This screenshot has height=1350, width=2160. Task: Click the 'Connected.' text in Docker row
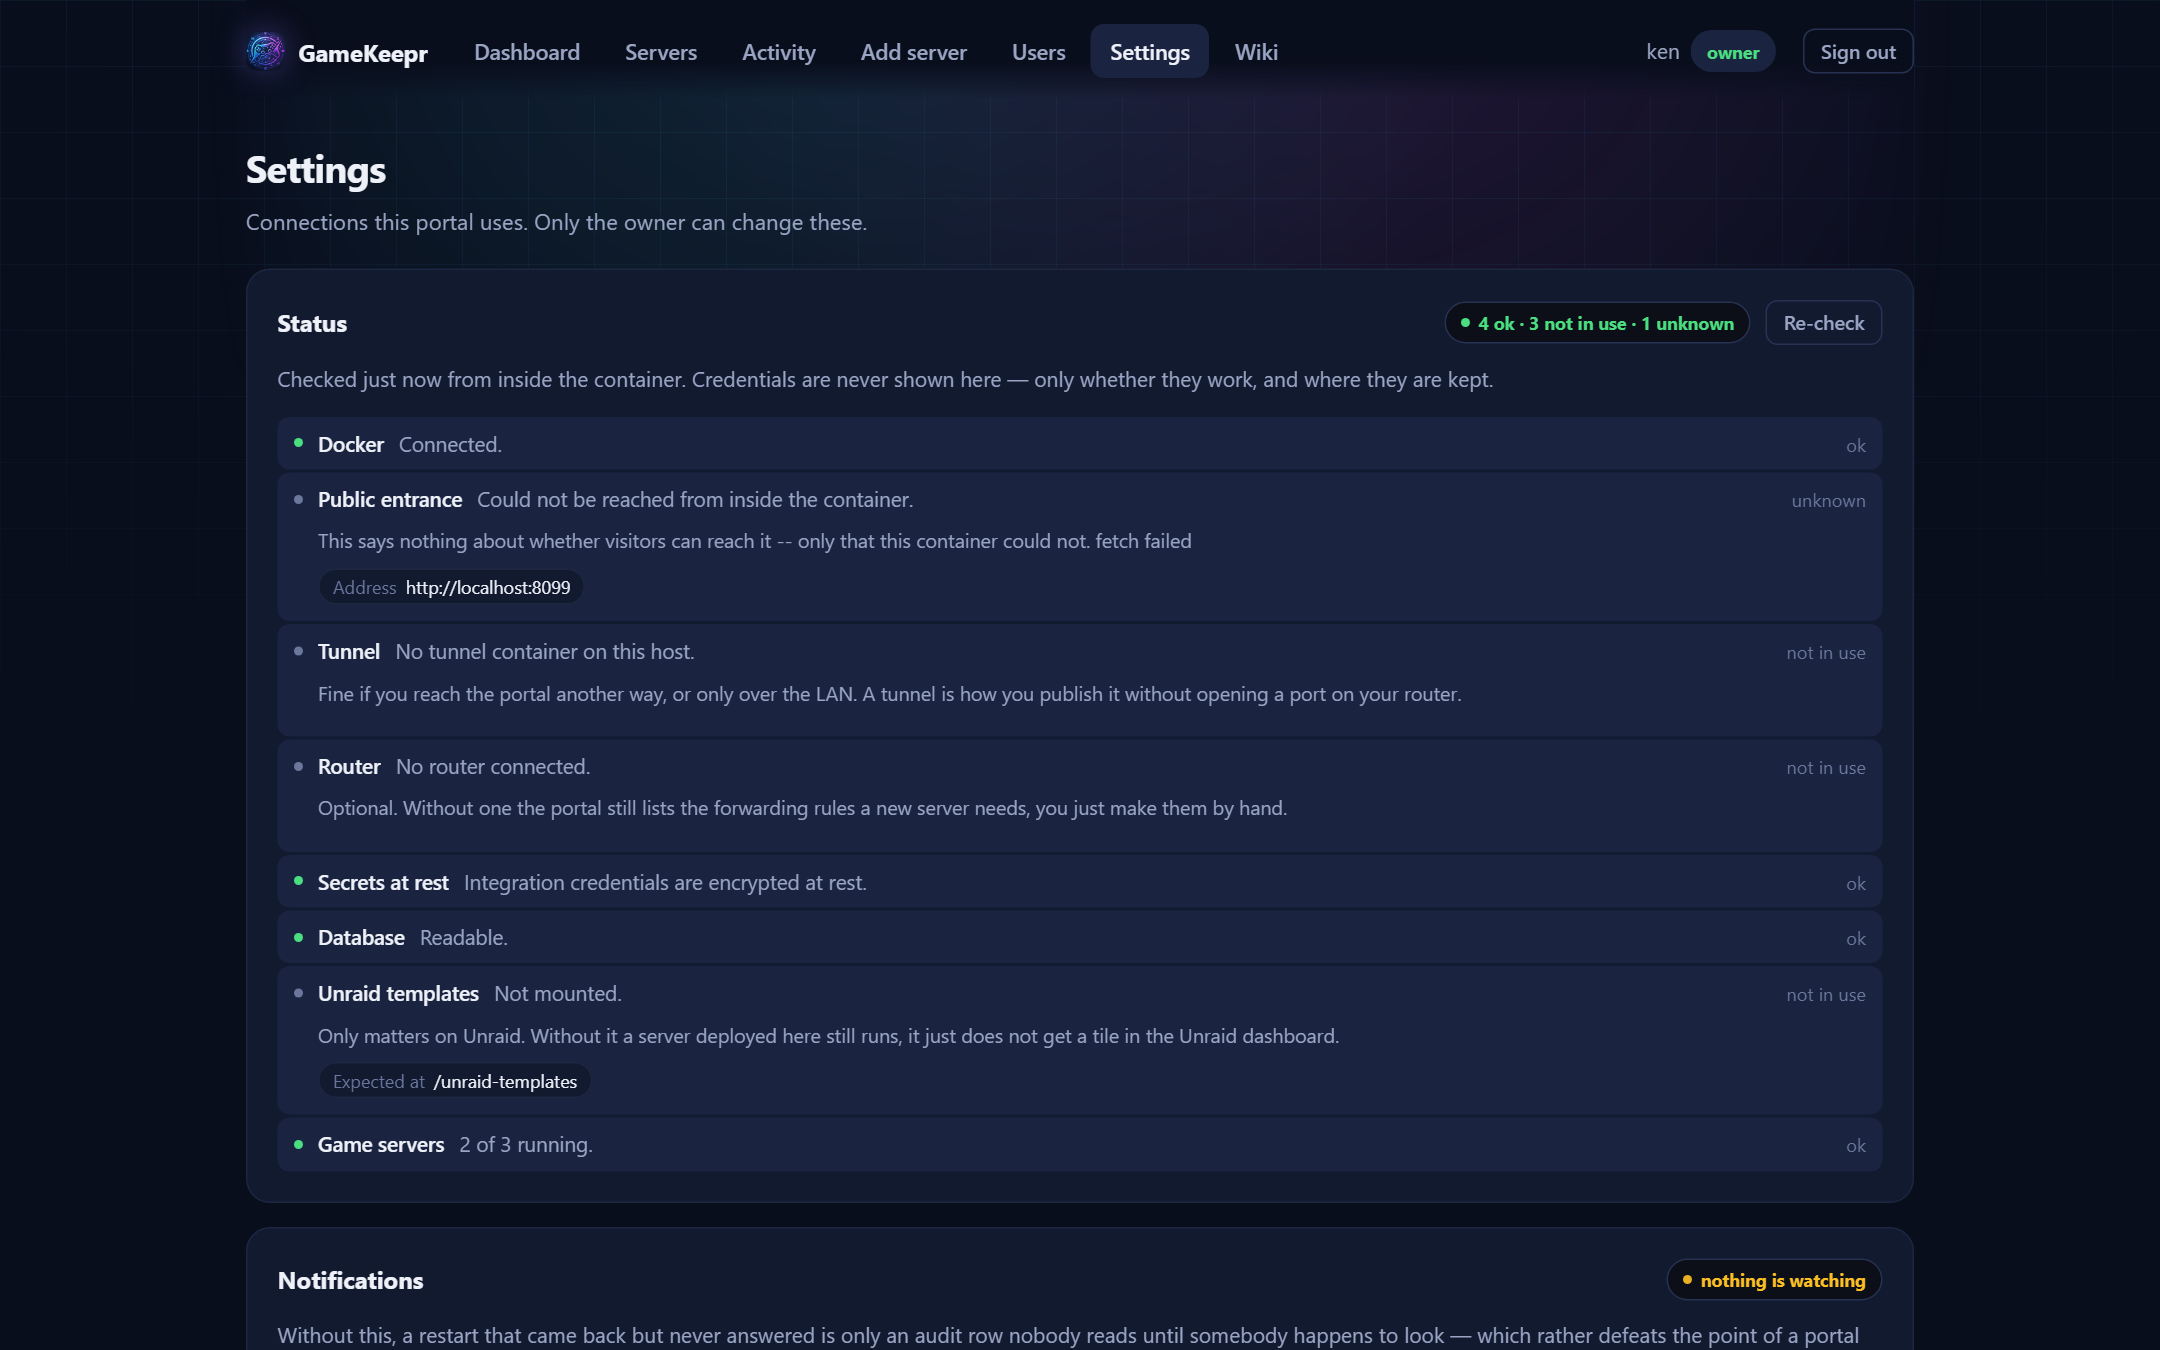(x=450, y=445)
